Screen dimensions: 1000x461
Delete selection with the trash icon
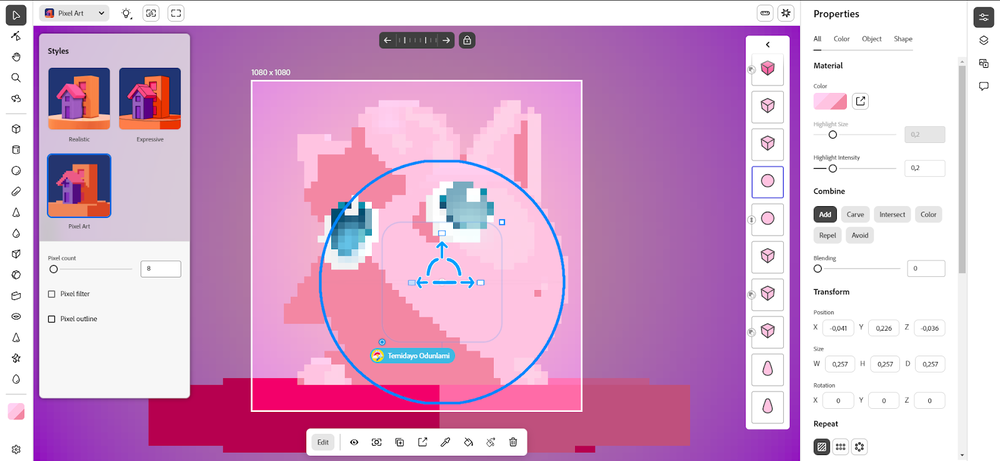pos(513,442)
